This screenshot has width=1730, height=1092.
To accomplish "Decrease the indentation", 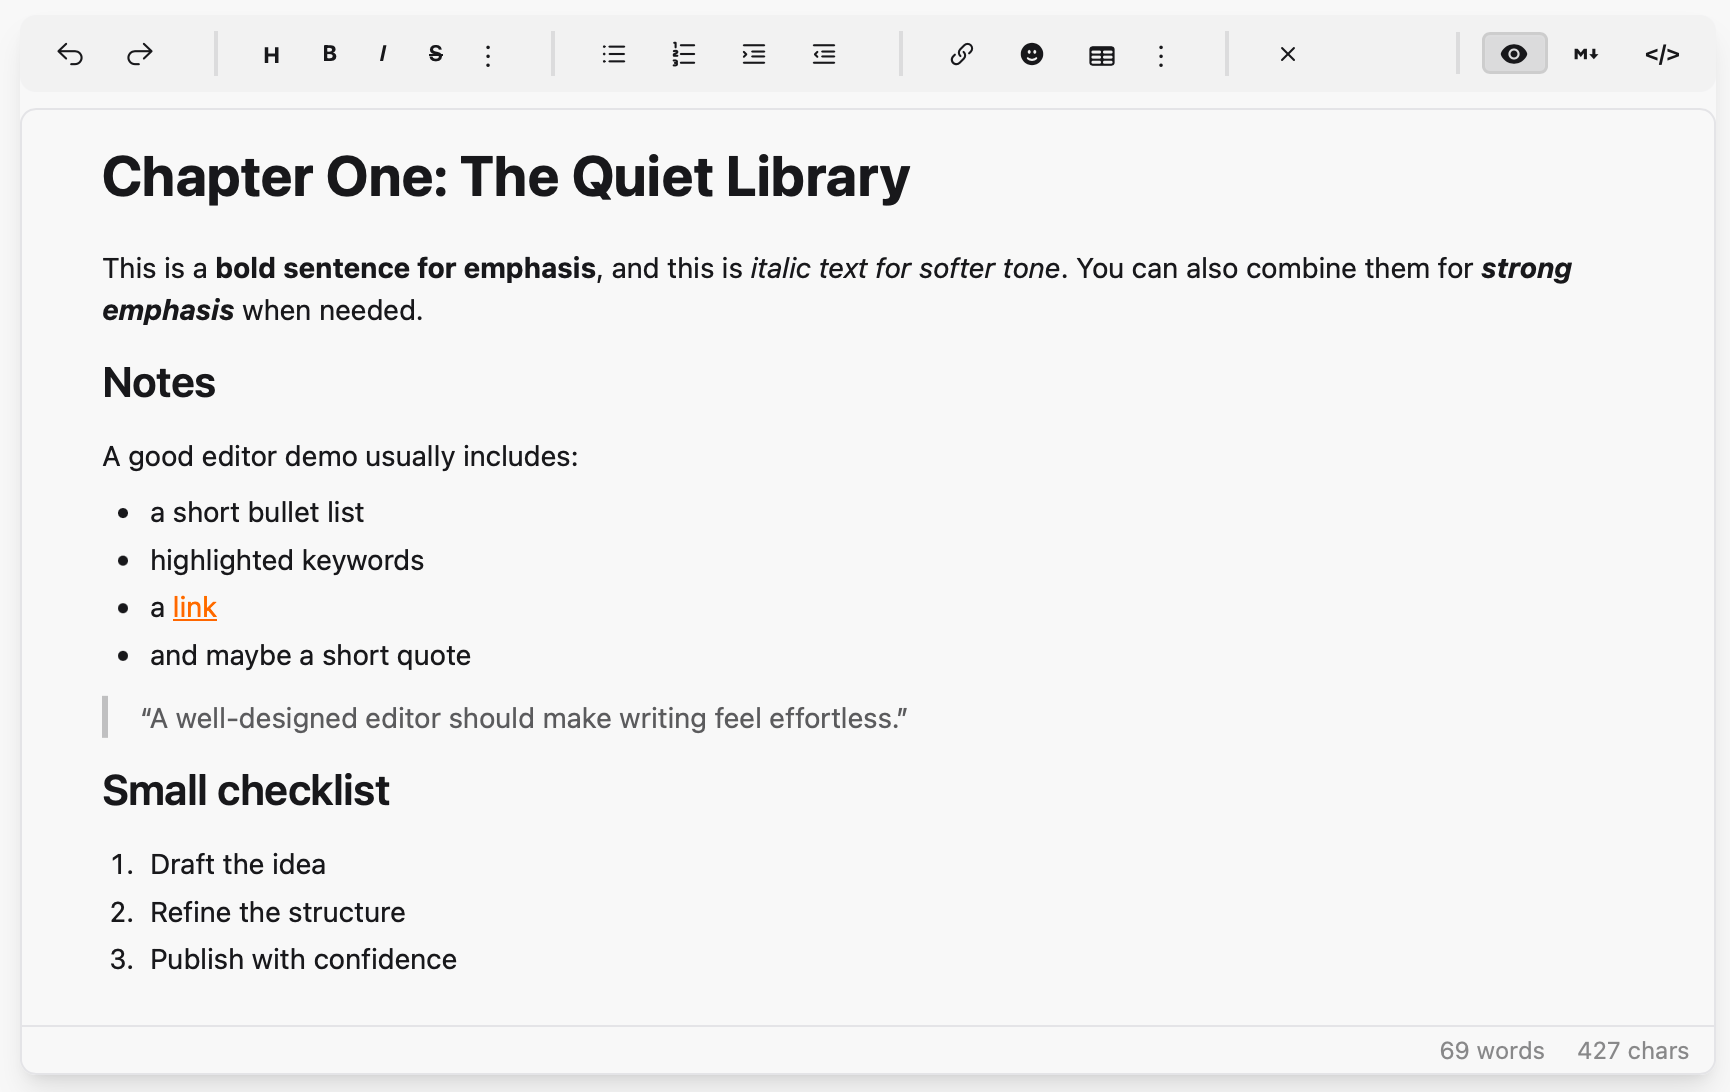I will click(x=823, y=54).
